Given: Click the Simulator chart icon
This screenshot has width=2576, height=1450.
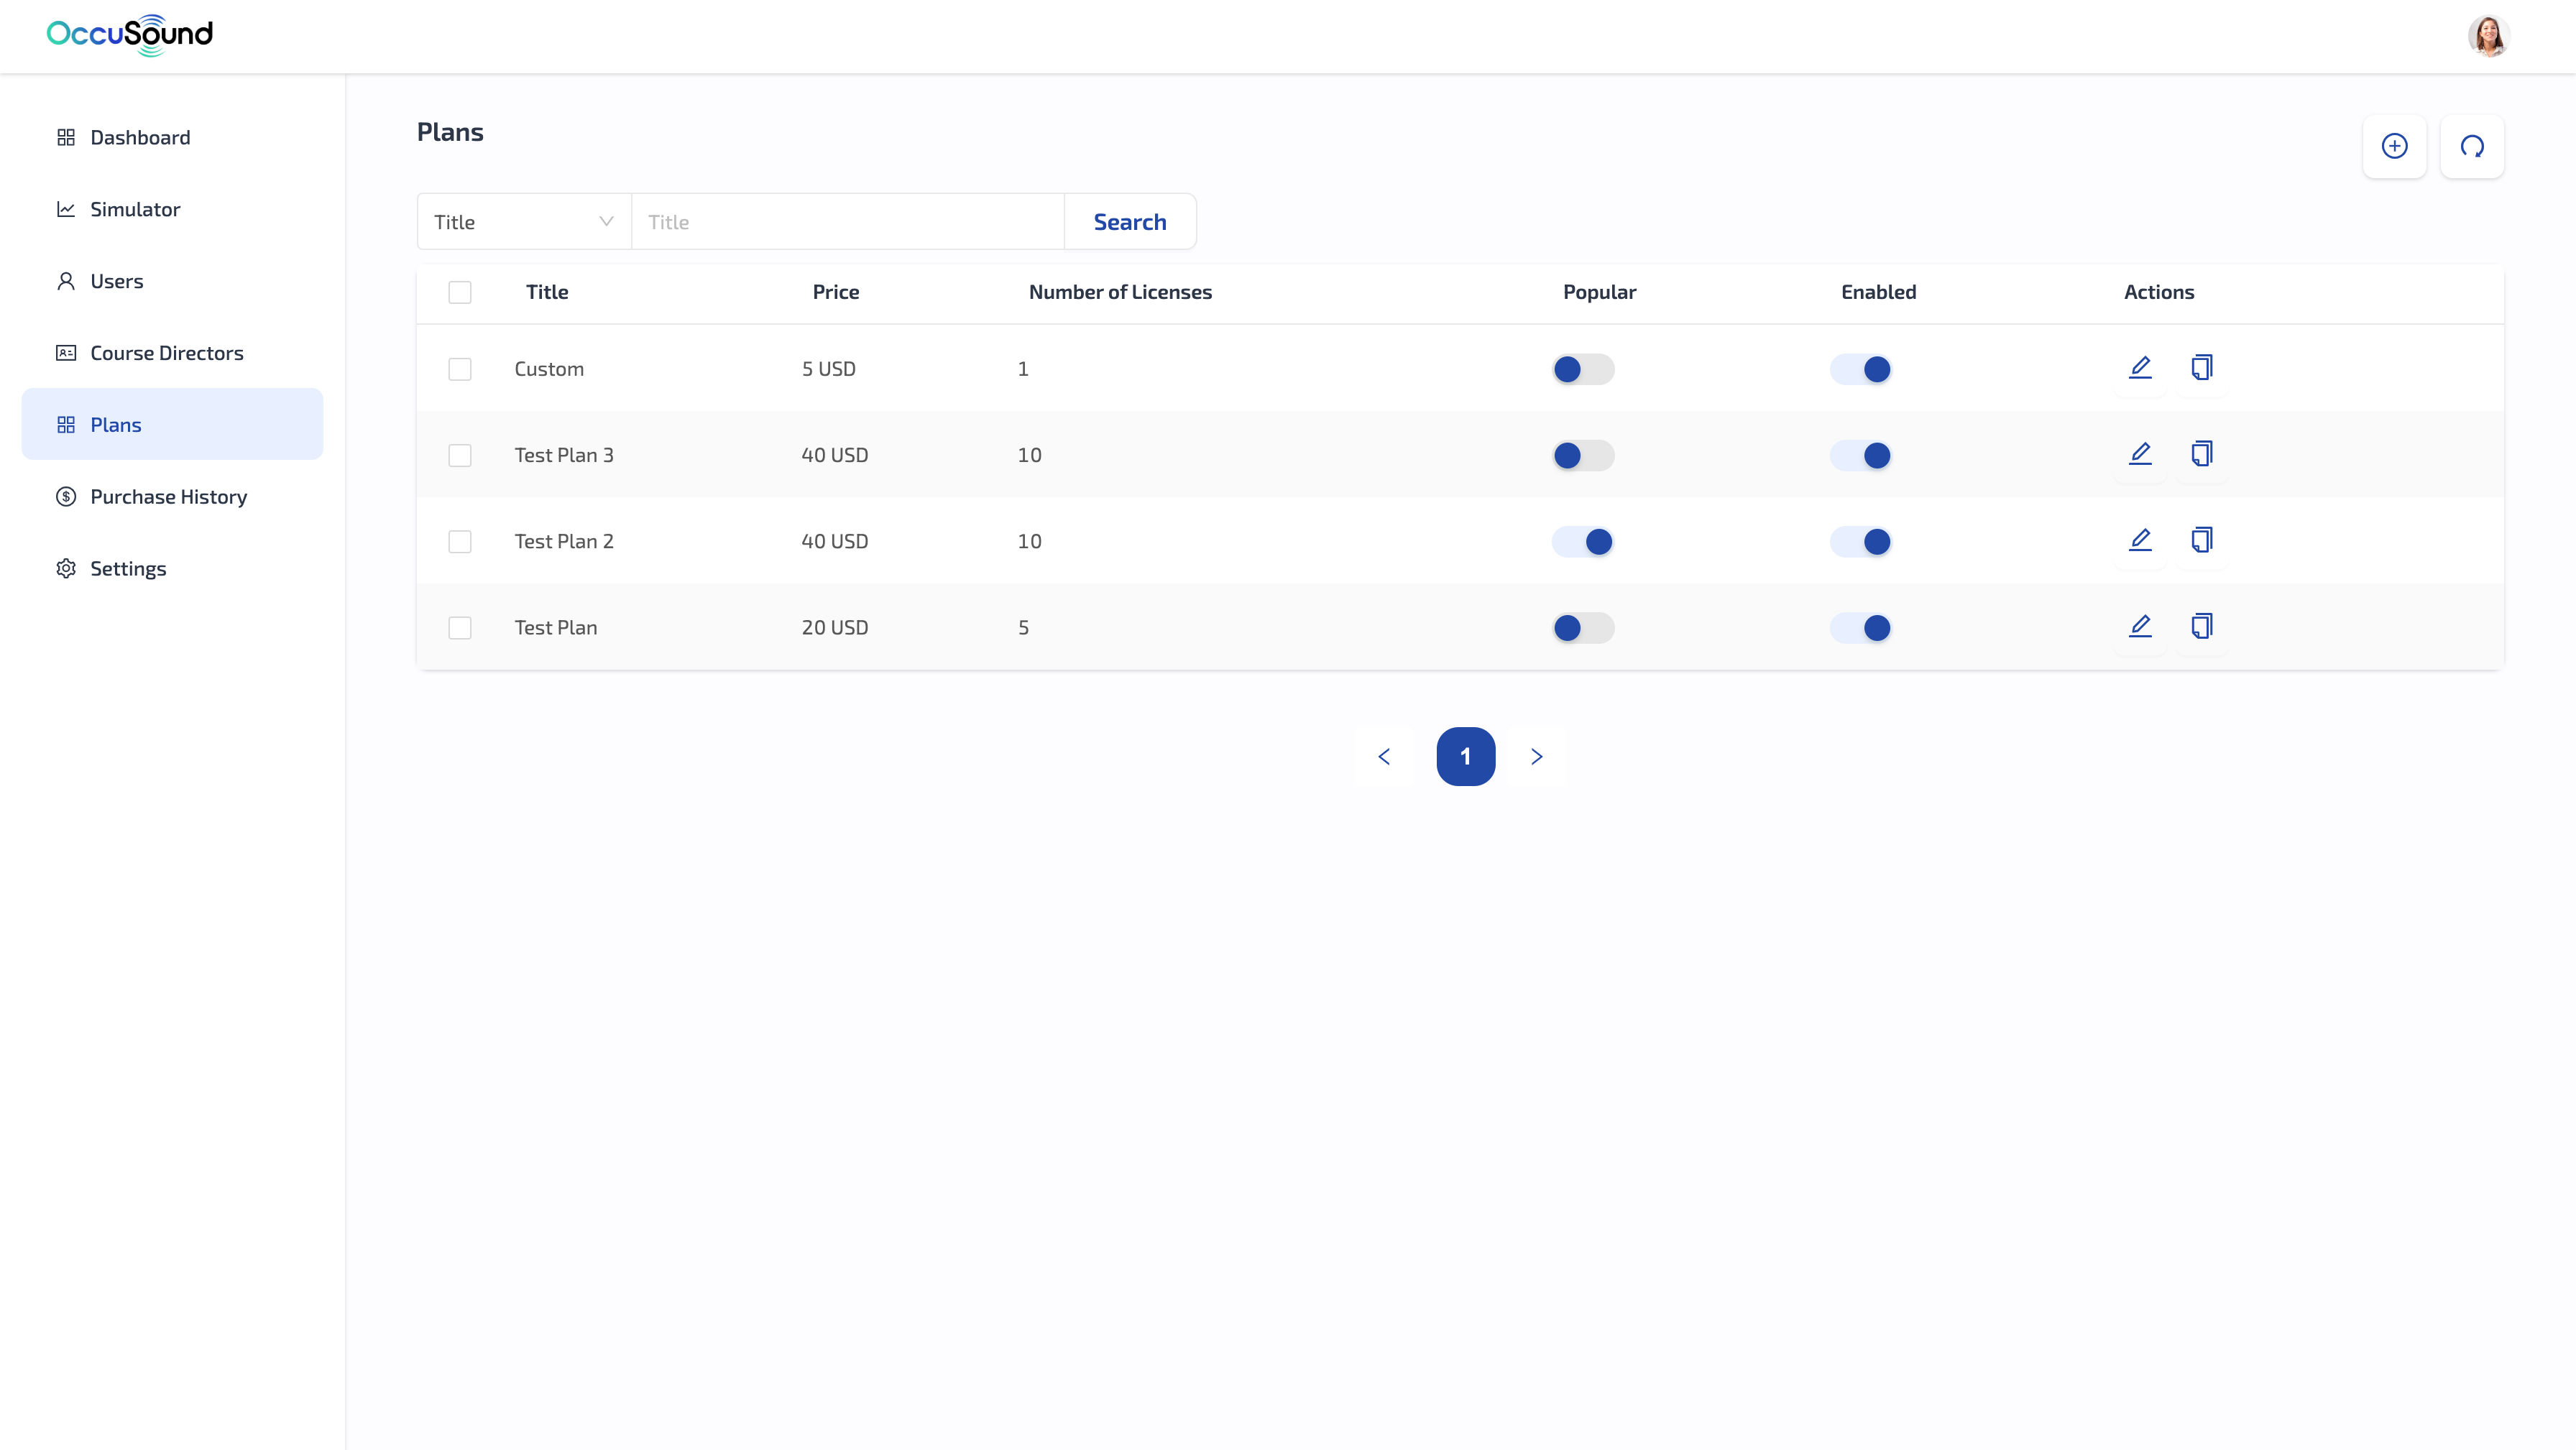Looking at the screenshot, I should pyautogui.click(x=66, y=209).
